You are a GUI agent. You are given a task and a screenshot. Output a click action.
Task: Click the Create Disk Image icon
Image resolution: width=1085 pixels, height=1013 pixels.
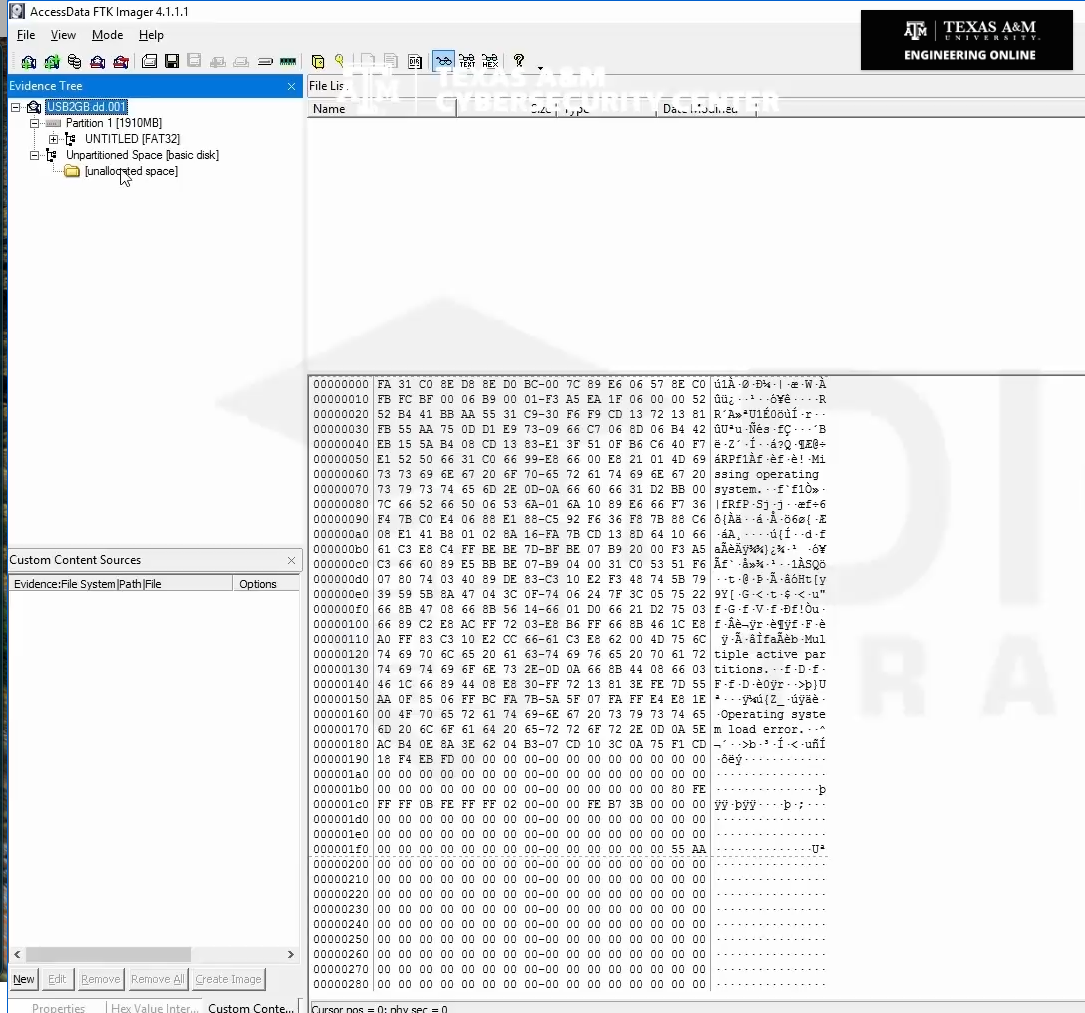(x=149, y=62)
